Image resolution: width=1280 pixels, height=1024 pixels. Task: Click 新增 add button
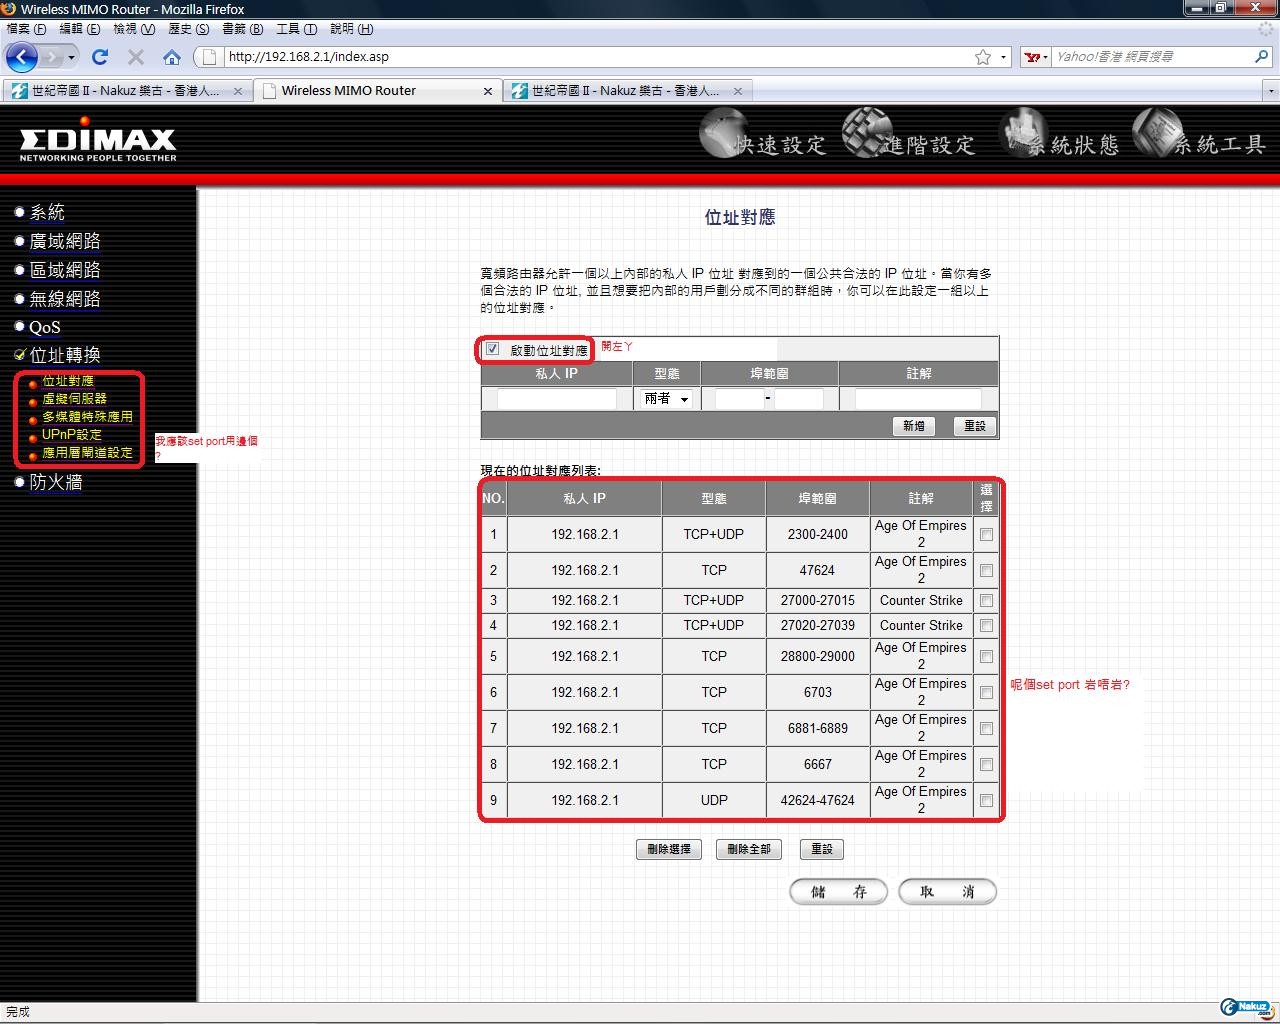click(913, 426)
